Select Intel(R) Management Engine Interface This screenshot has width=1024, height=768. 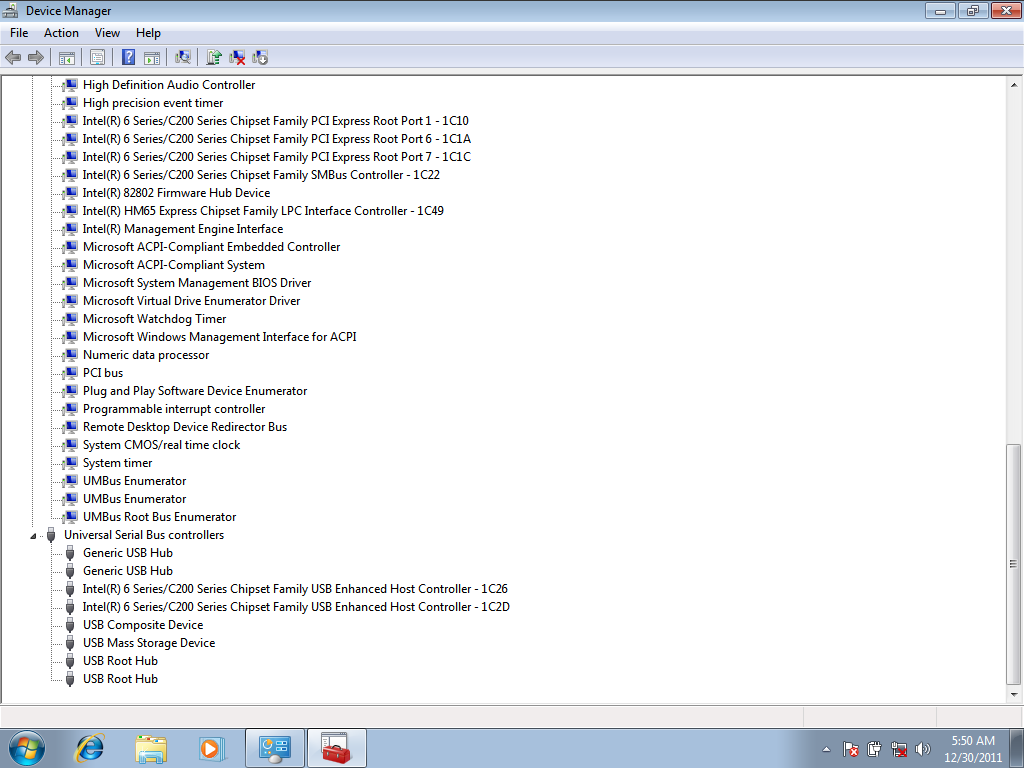tap(183, 229)
